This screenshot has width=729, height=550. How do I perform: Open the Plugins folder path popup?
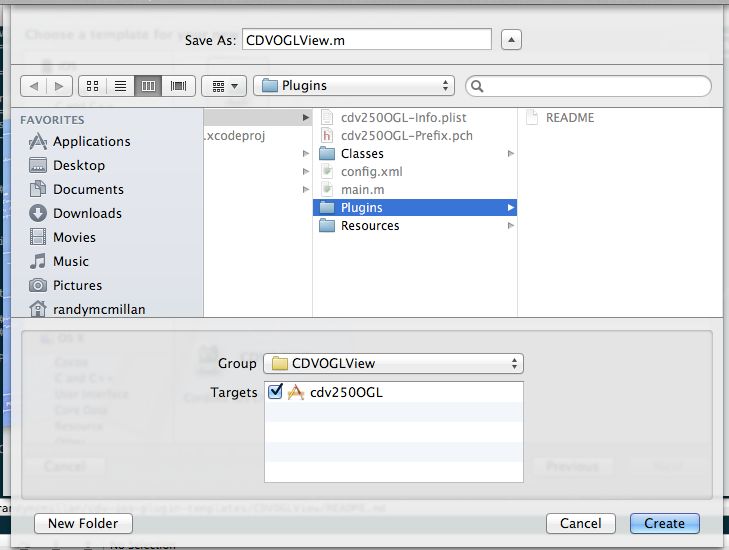(x=354, y=86)
